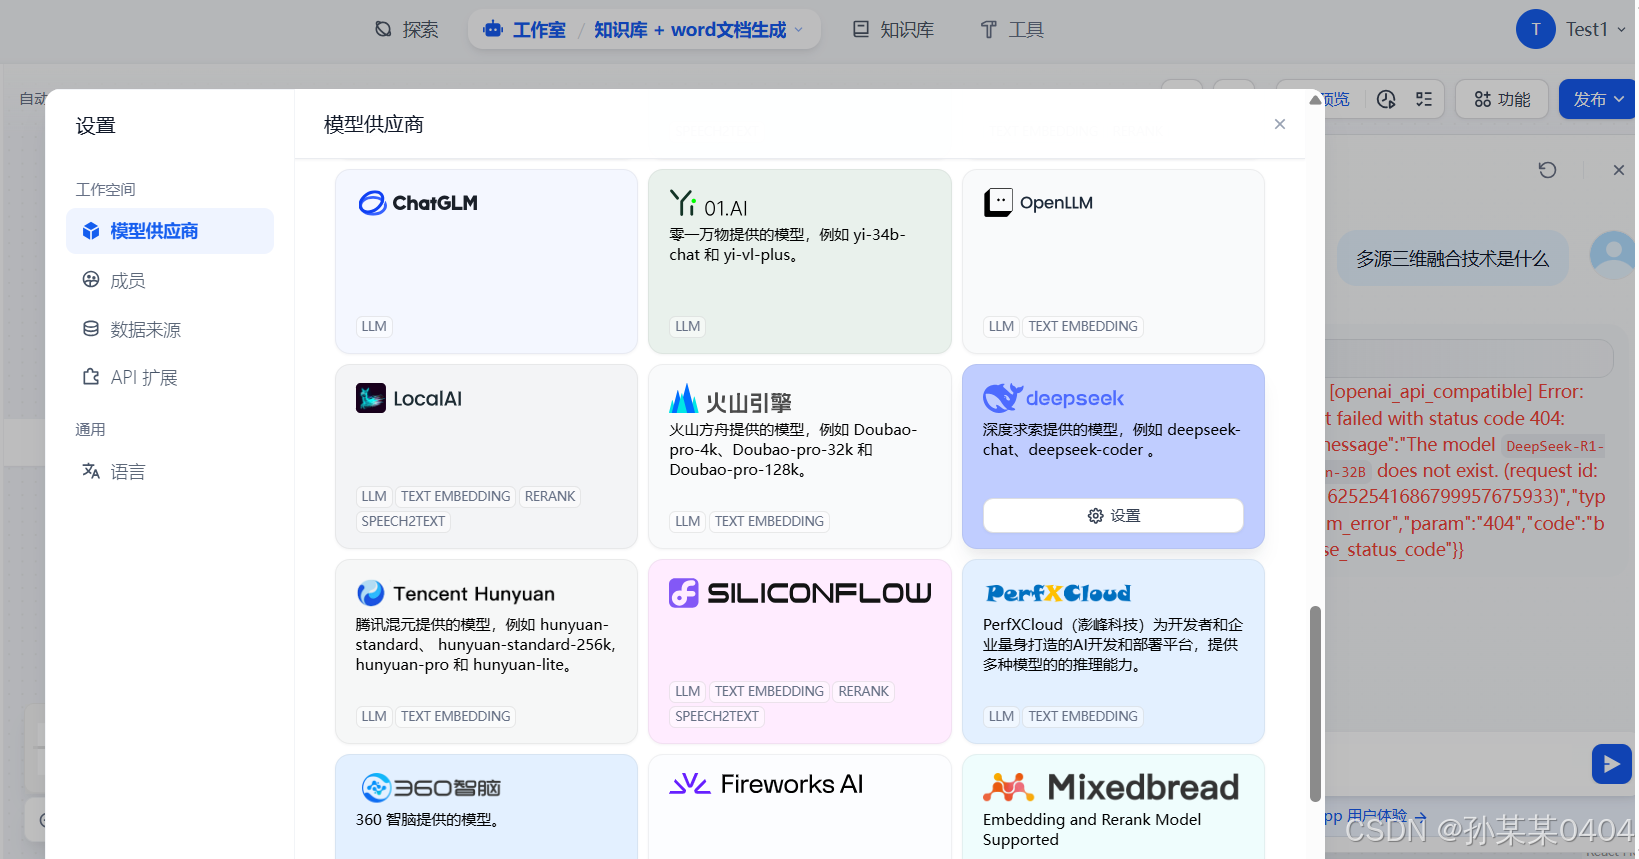Click the settings dialog vertical scrollbar

[x=1315, y=704]
